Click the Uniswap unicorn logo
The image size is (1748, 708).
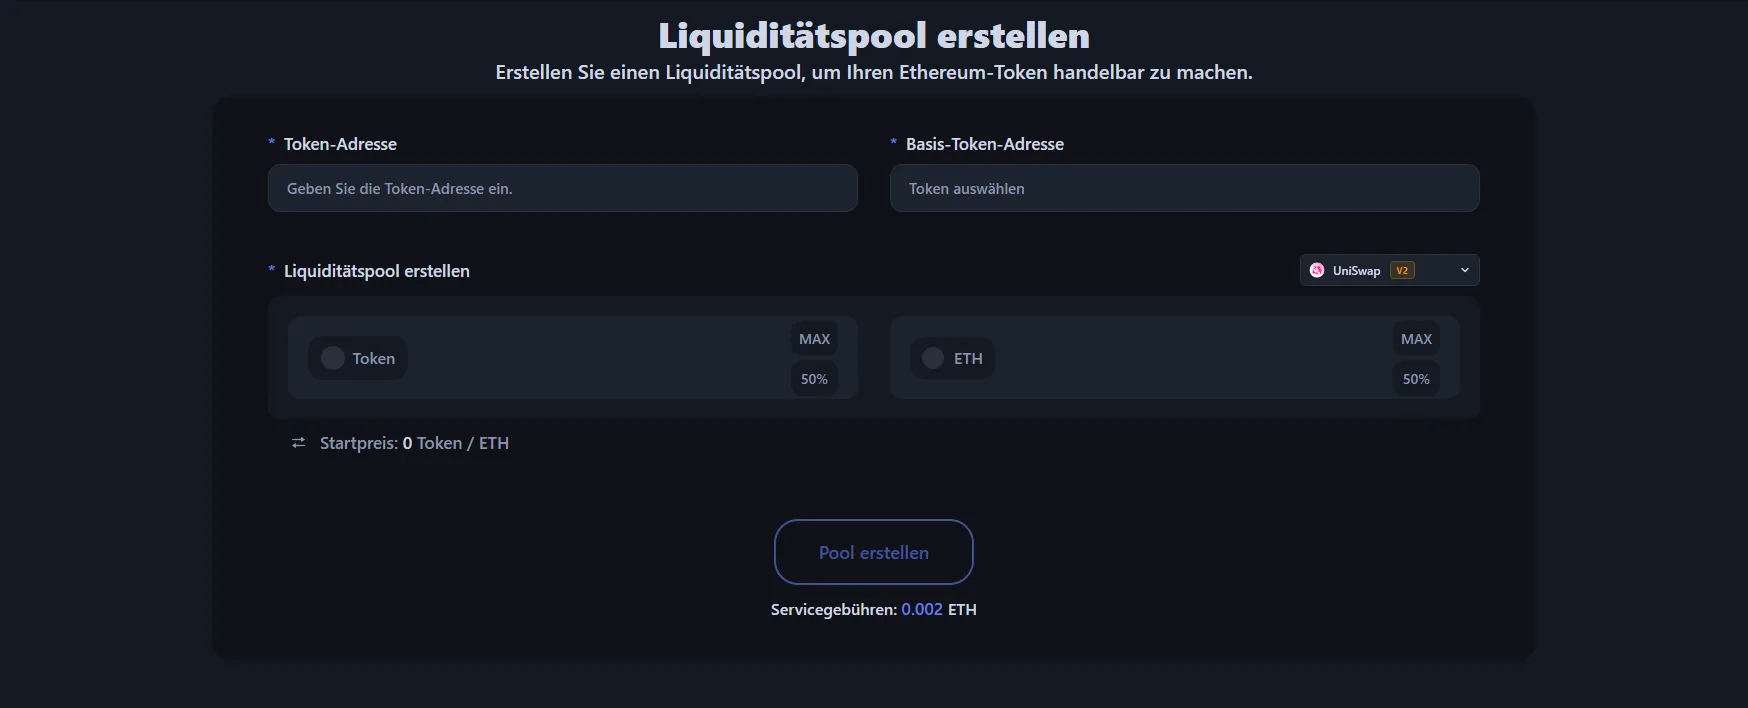(1317, 270)
